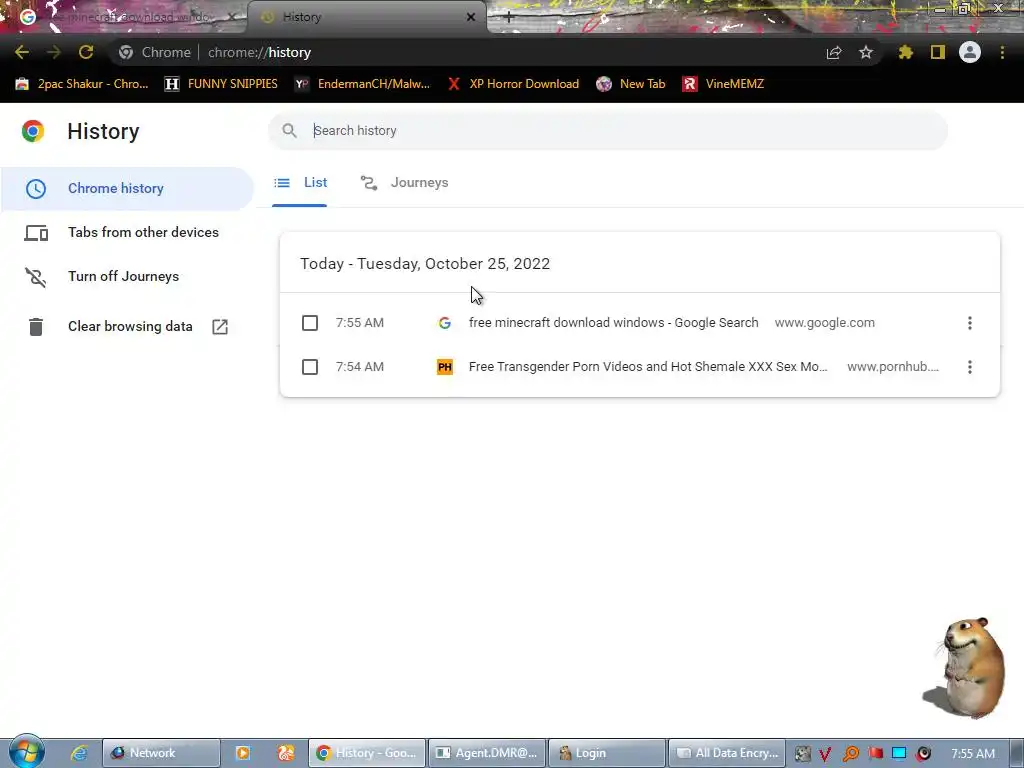Open the profile avatar menu
The height and width of the screenshot is (768, 1024).
[x=969, y=52]
